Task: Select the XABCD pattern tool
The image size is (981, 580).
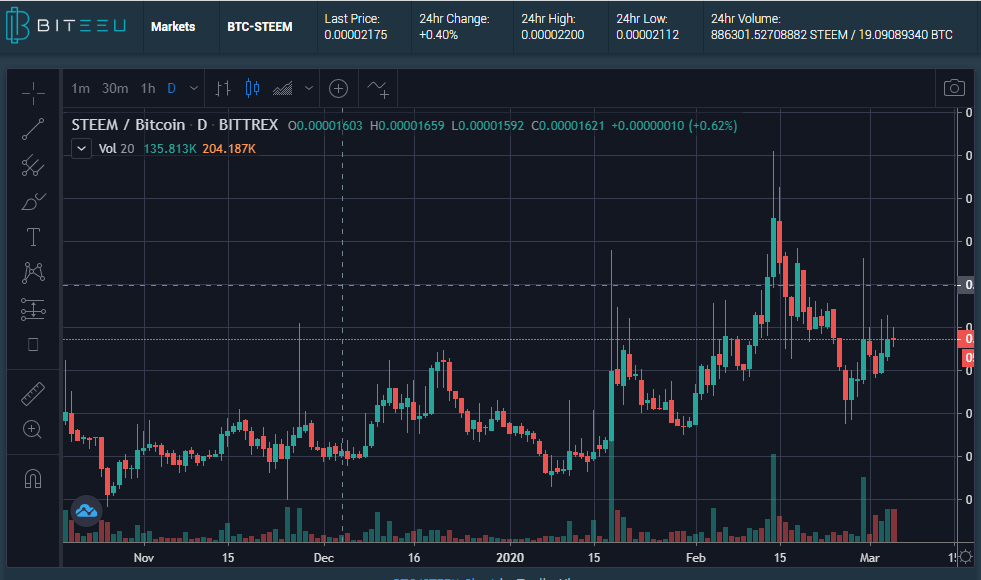Action: pyautogui.click(x=33, y=273)
